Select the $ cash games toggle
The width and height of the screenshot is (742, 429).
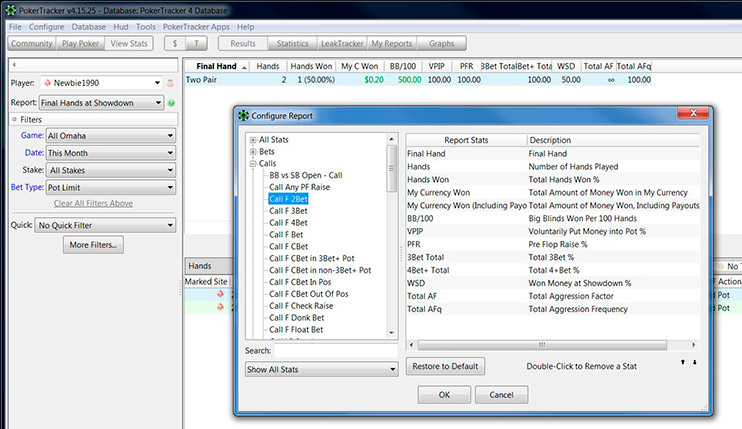tap(175, 44)
